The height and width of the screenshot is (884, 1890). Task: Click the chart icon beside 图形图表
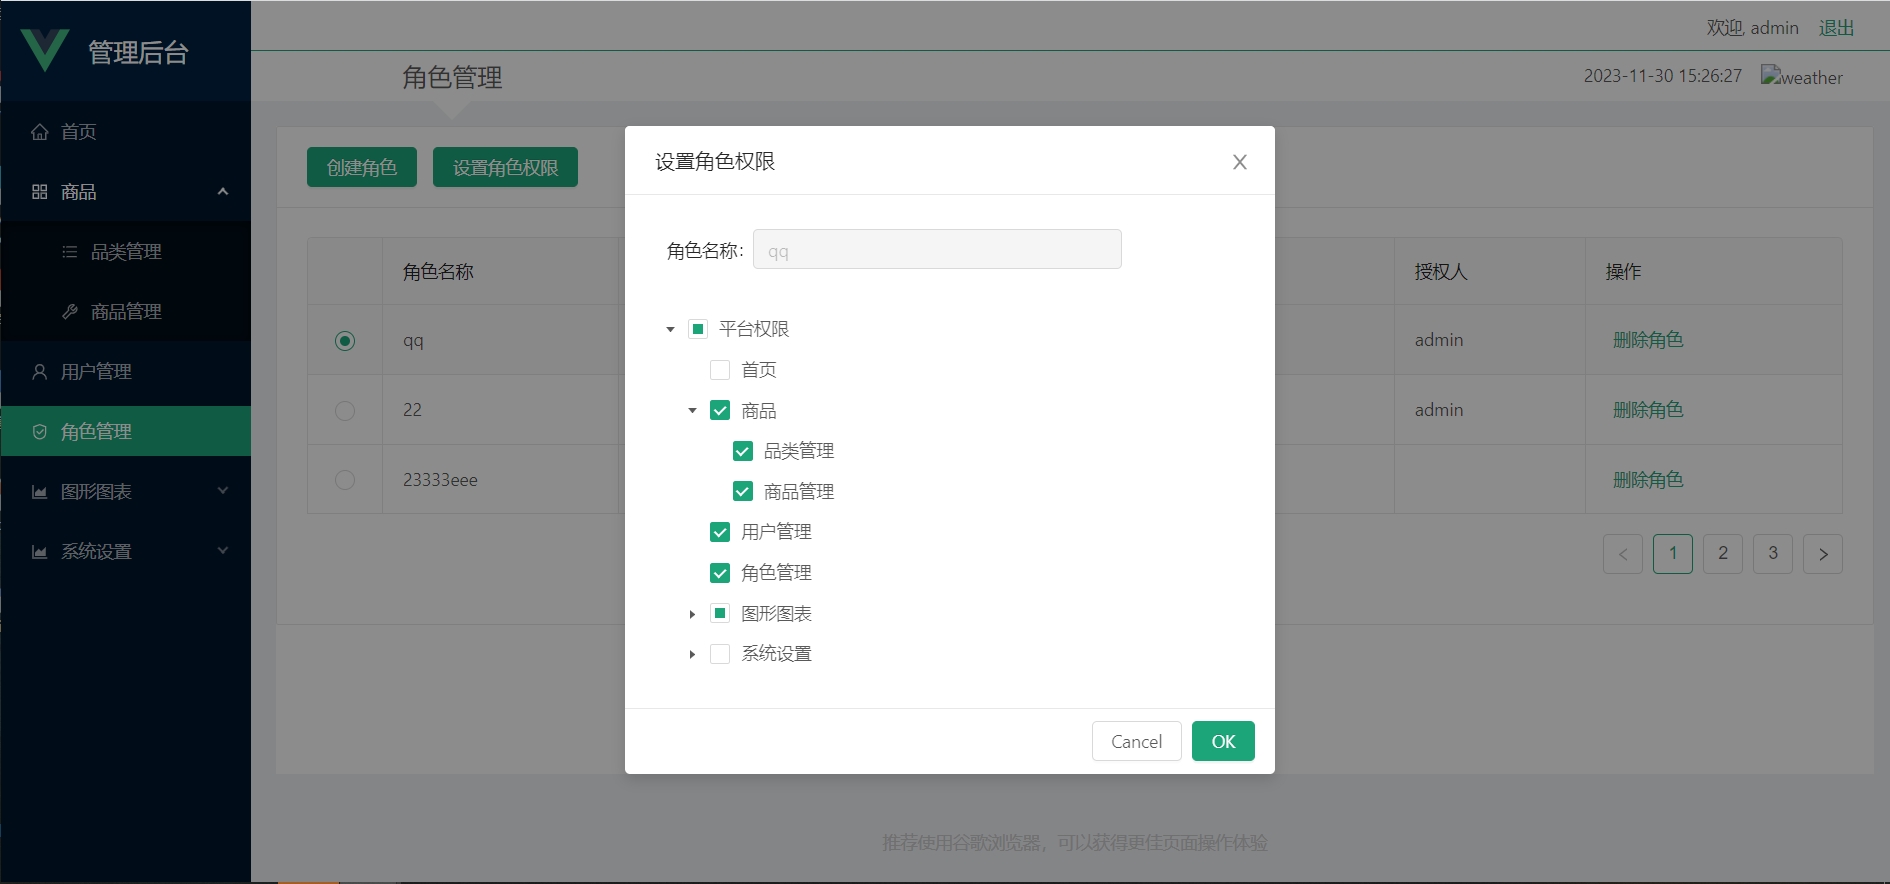40,492
